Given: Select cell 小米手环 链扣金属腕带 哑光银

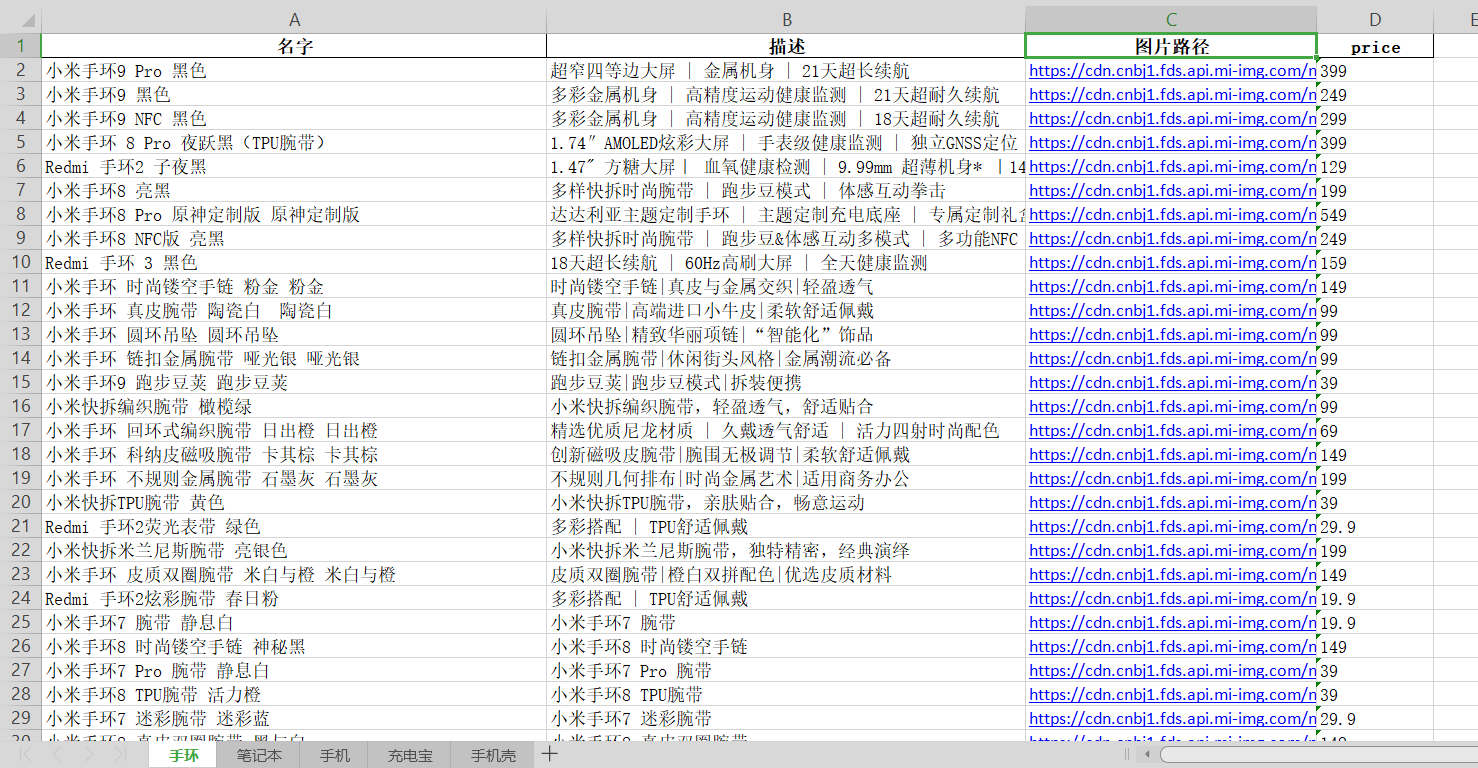Looking at the screenshot, I should pos(294,358).
